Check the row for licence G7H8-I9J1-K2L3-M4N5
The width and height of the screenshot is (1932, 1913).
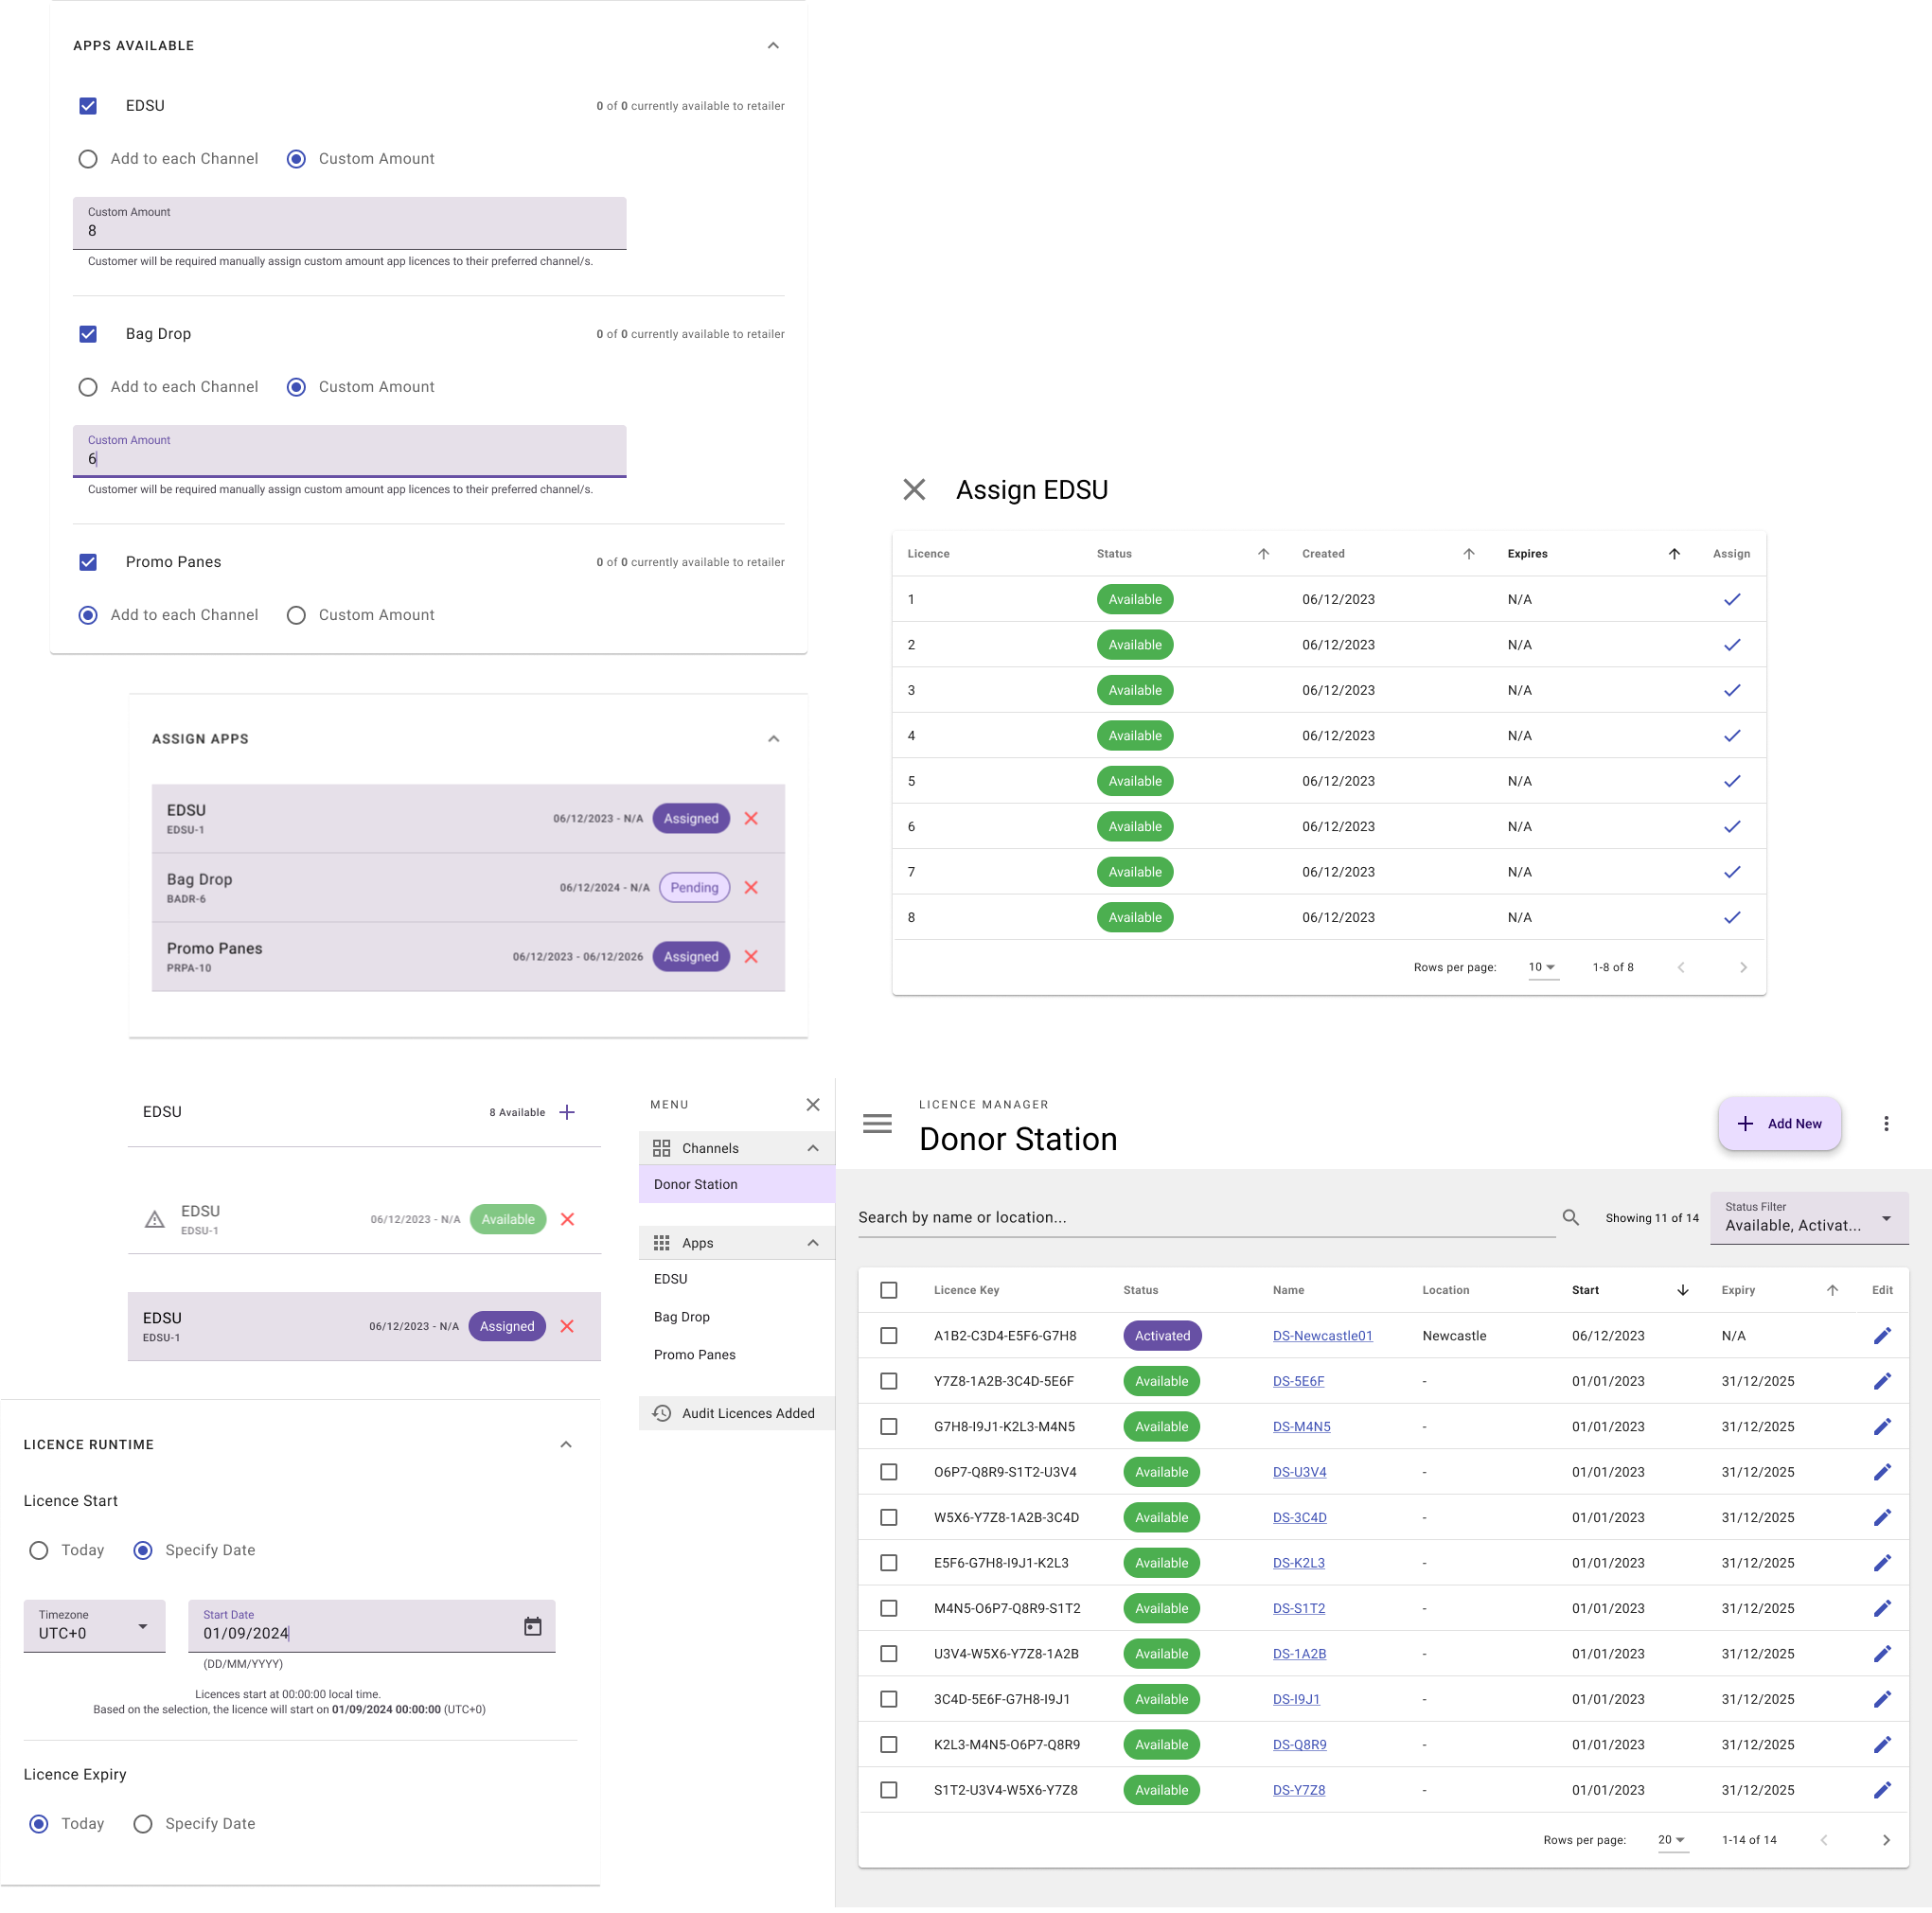pos(888,1426)
